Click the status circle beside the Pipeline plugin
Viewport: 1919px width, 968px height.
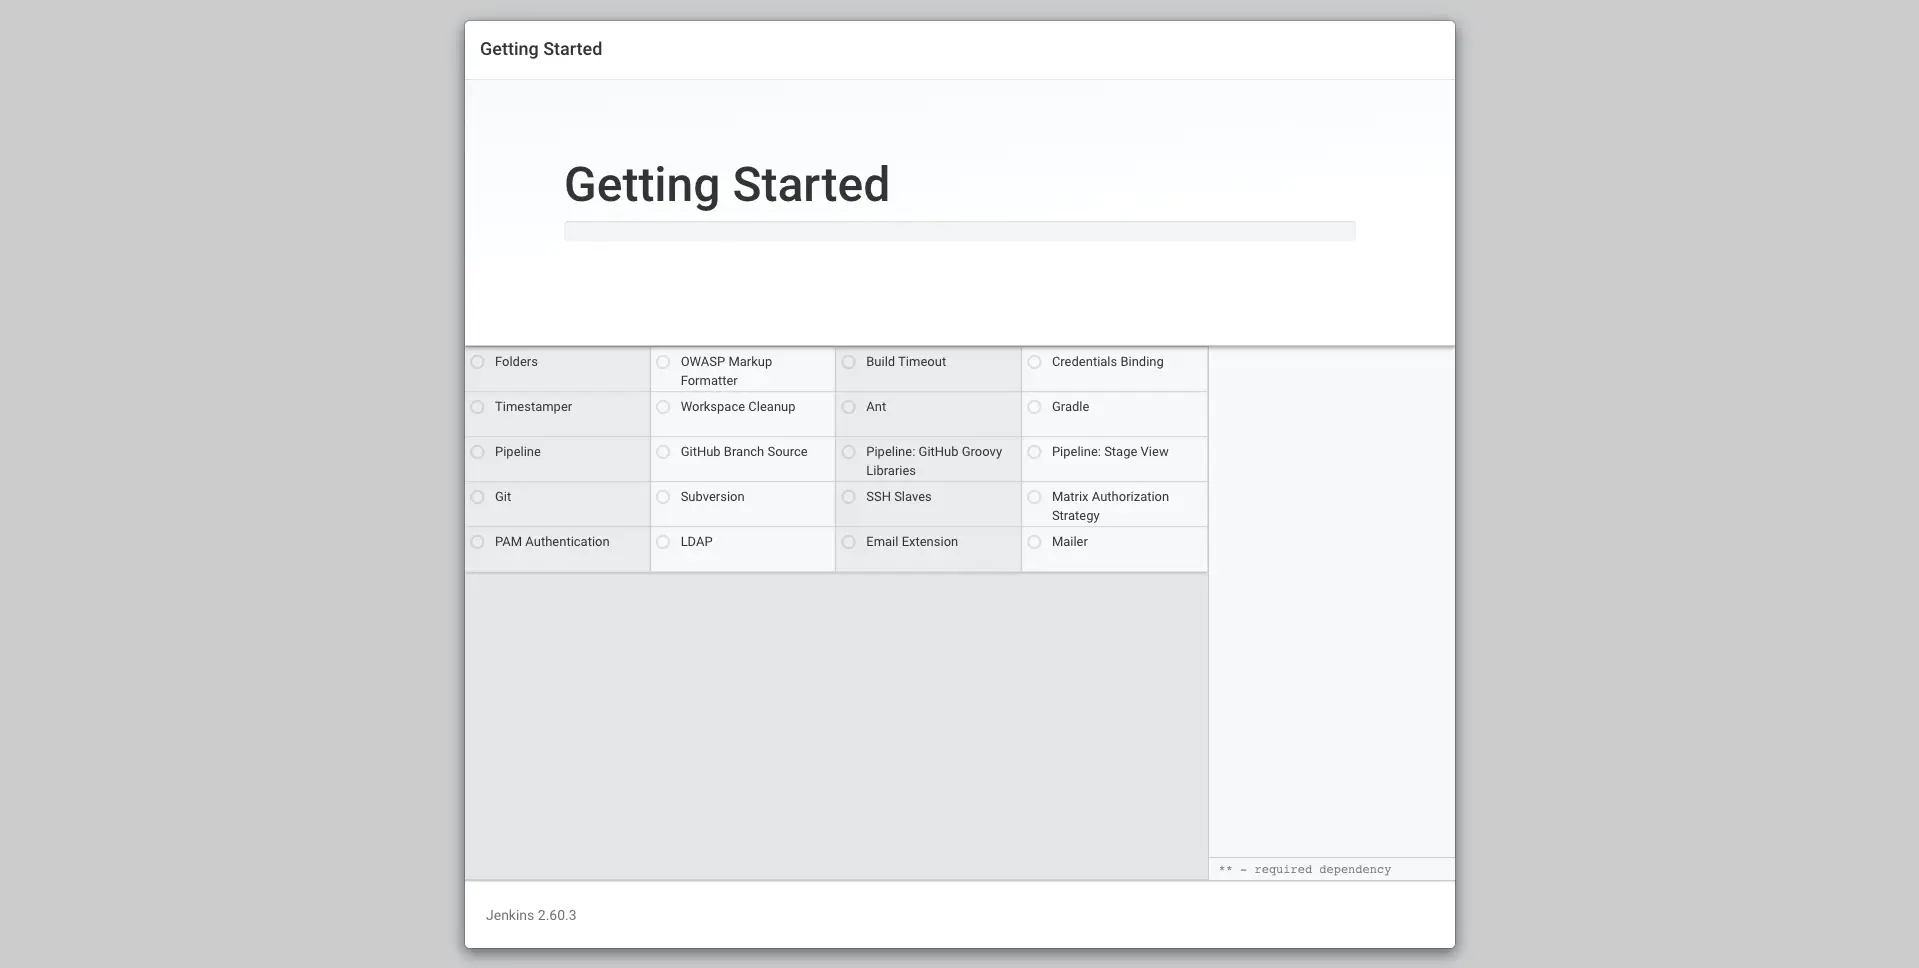pyautogui.click(x=477, y=452)
